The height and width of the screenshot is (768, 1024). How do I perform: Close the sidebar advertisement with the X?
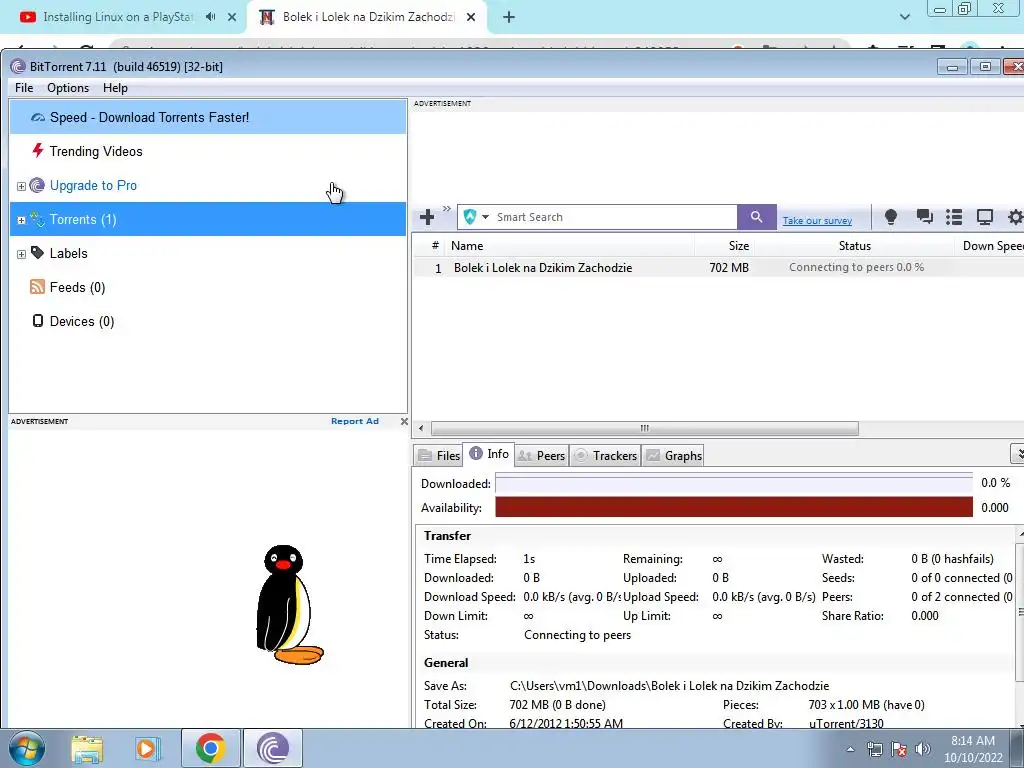tap(404, 421)
